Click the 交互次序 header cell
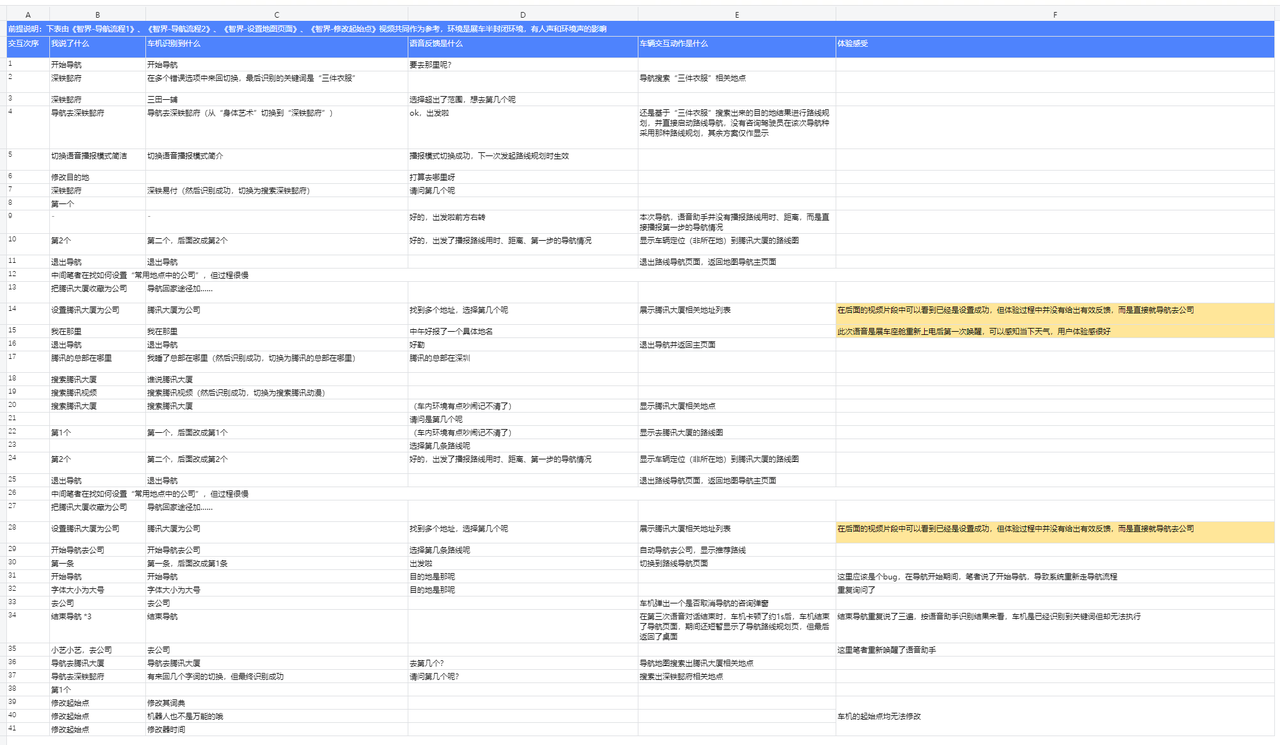Image resolution: width=1280 pixels, height=745 pixels. pyautogui.click(x=27, y=47)
